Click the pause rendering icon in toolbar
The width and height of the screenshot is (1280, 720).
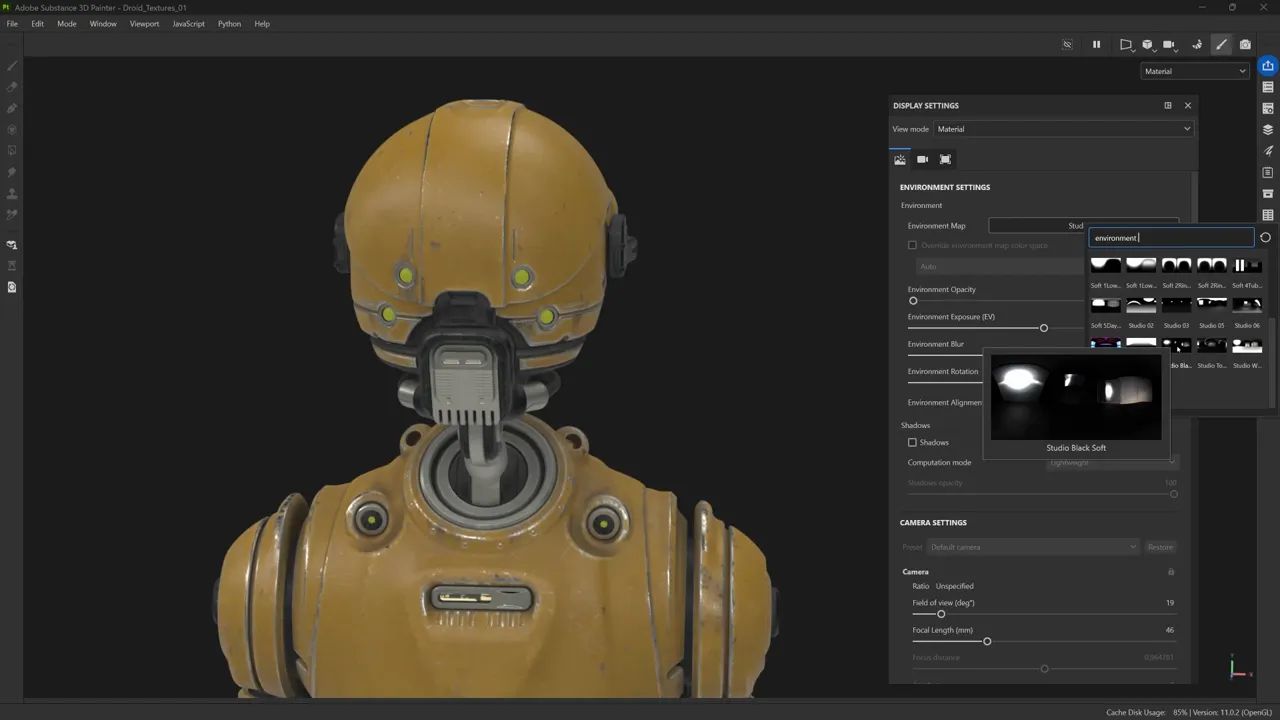point(1096,44)
